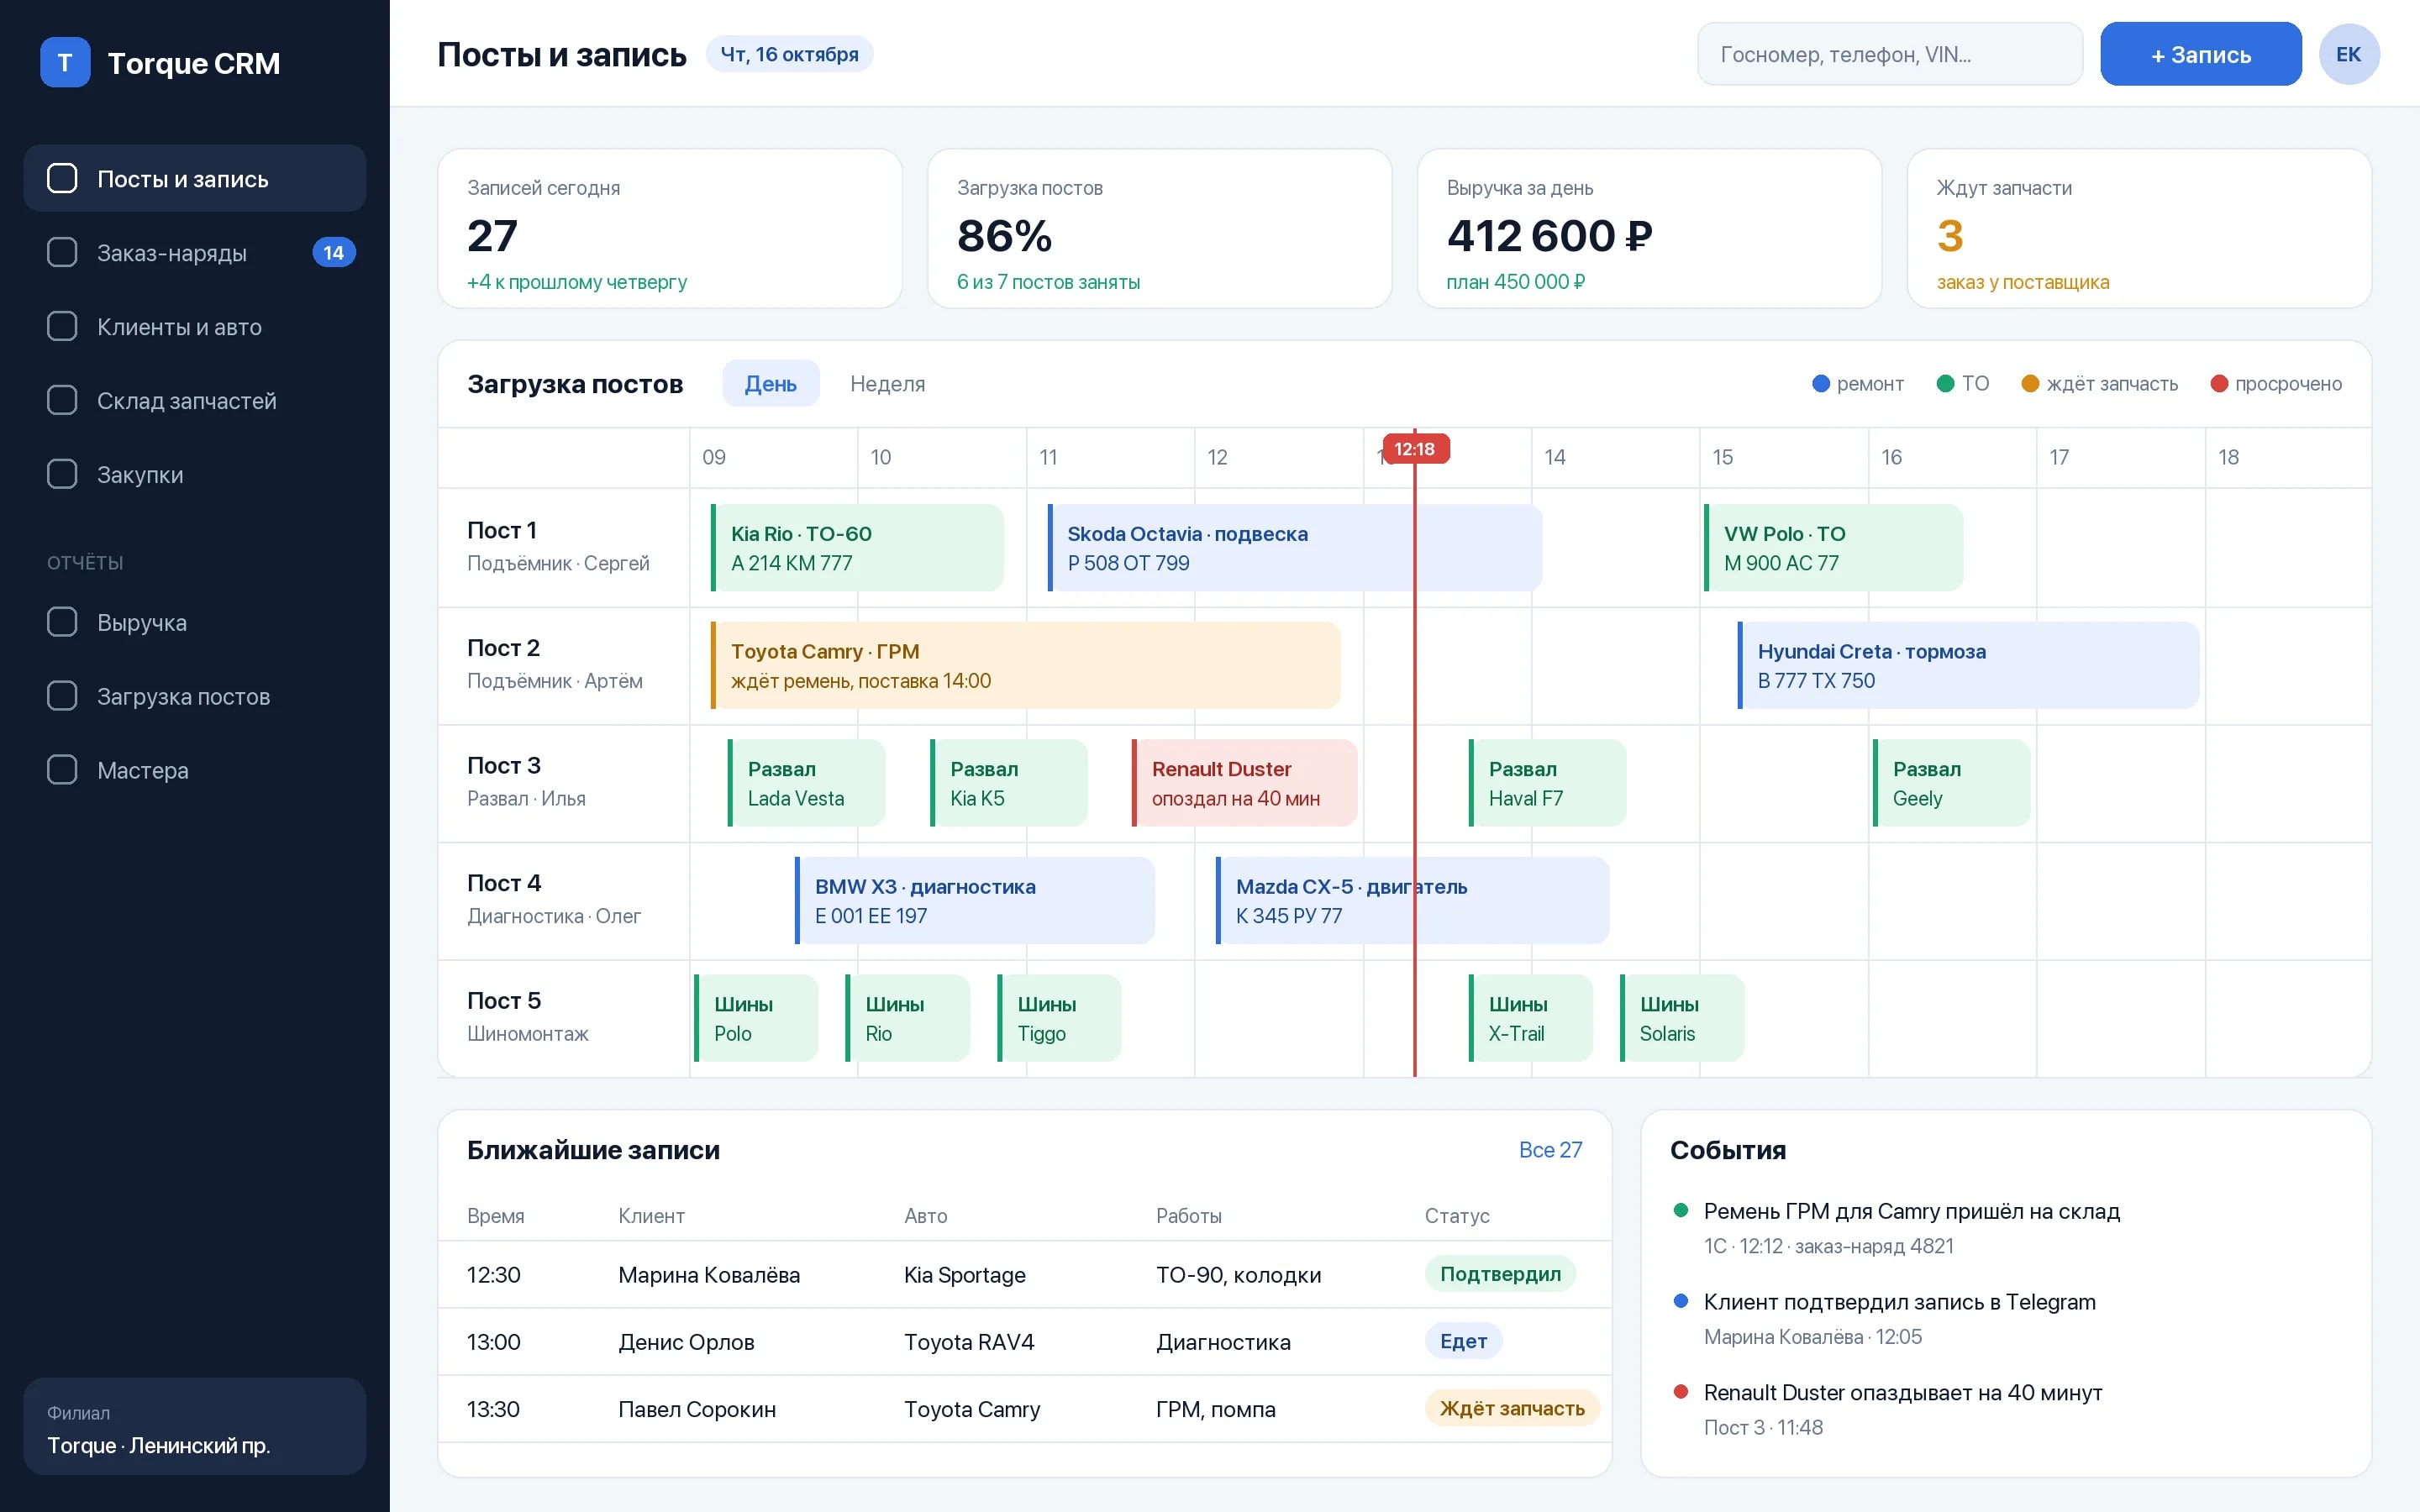
Task: Open the Филиал Torque · Ленинский пр. selector
Action: click(x=195, y=1427)
